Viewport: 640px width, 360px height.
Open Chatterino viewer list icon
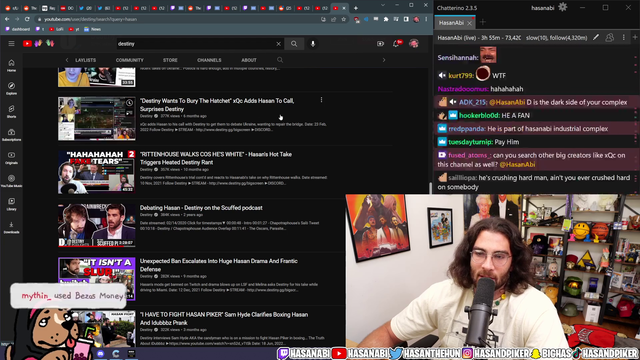(x=609, y=38)
